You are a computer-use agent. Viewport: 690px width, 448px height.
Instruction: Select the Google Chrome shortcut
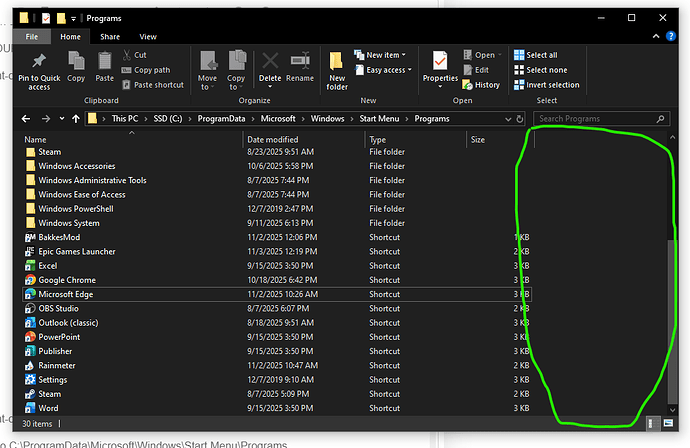pos(67,280)
